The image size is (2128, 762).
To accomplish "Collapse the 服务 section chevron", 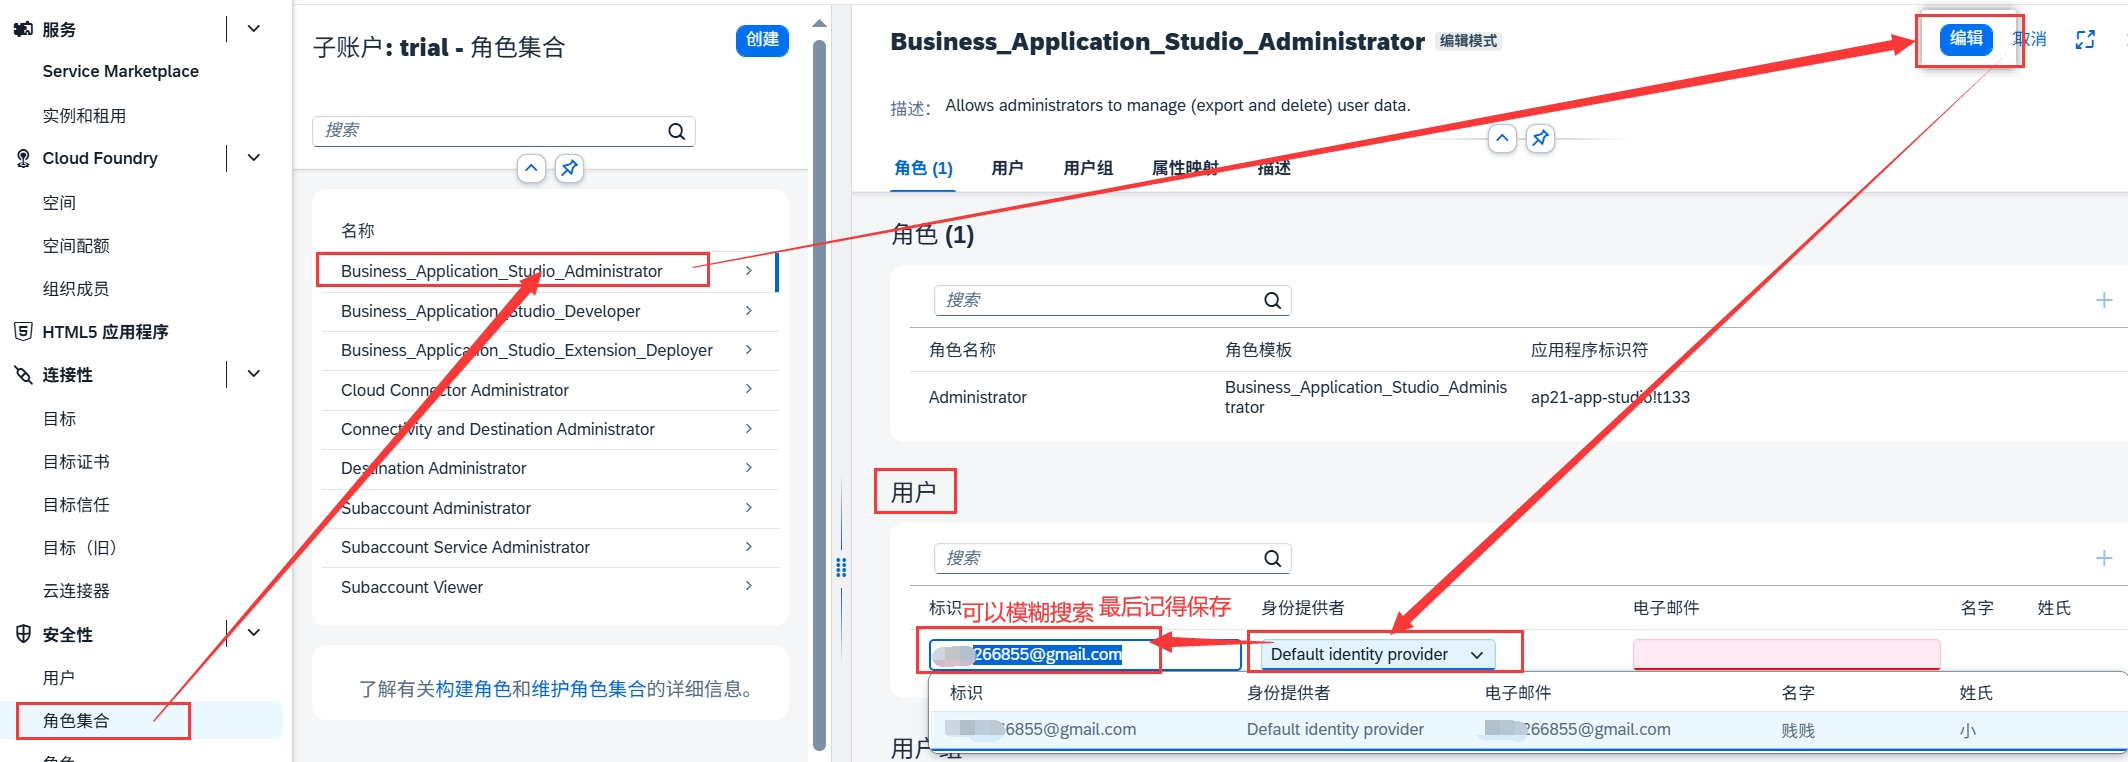I will tap(254, 29).
